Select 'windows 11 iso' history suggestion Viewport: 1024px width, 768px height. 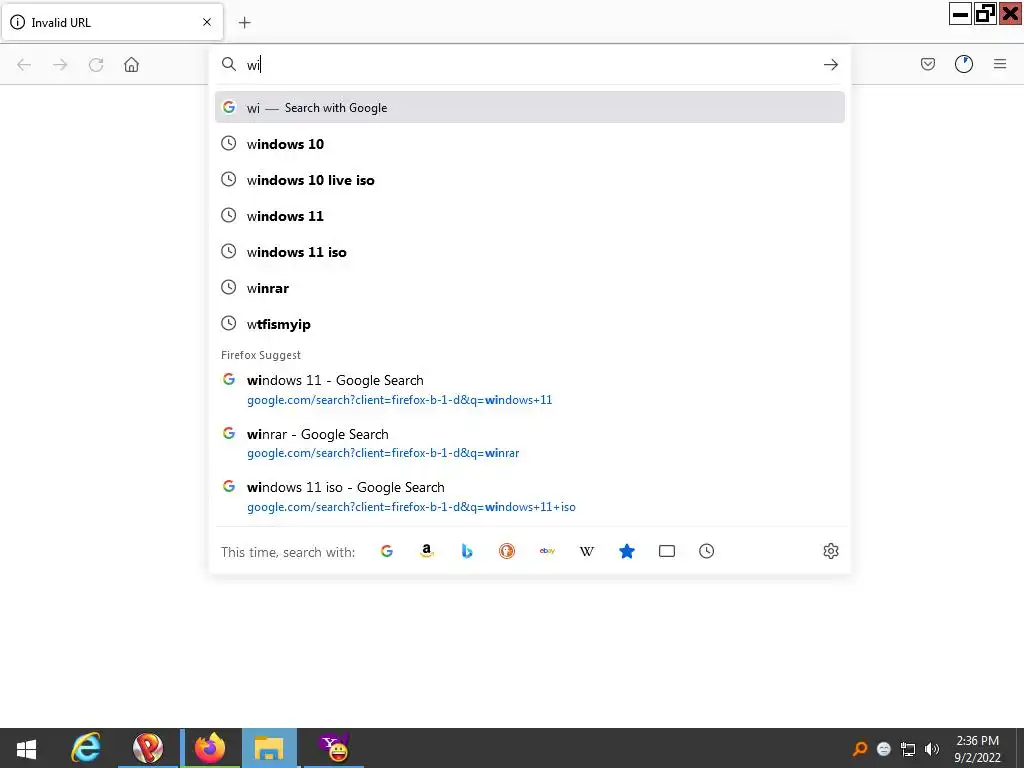pyautogui.click(x=530, y=251)
